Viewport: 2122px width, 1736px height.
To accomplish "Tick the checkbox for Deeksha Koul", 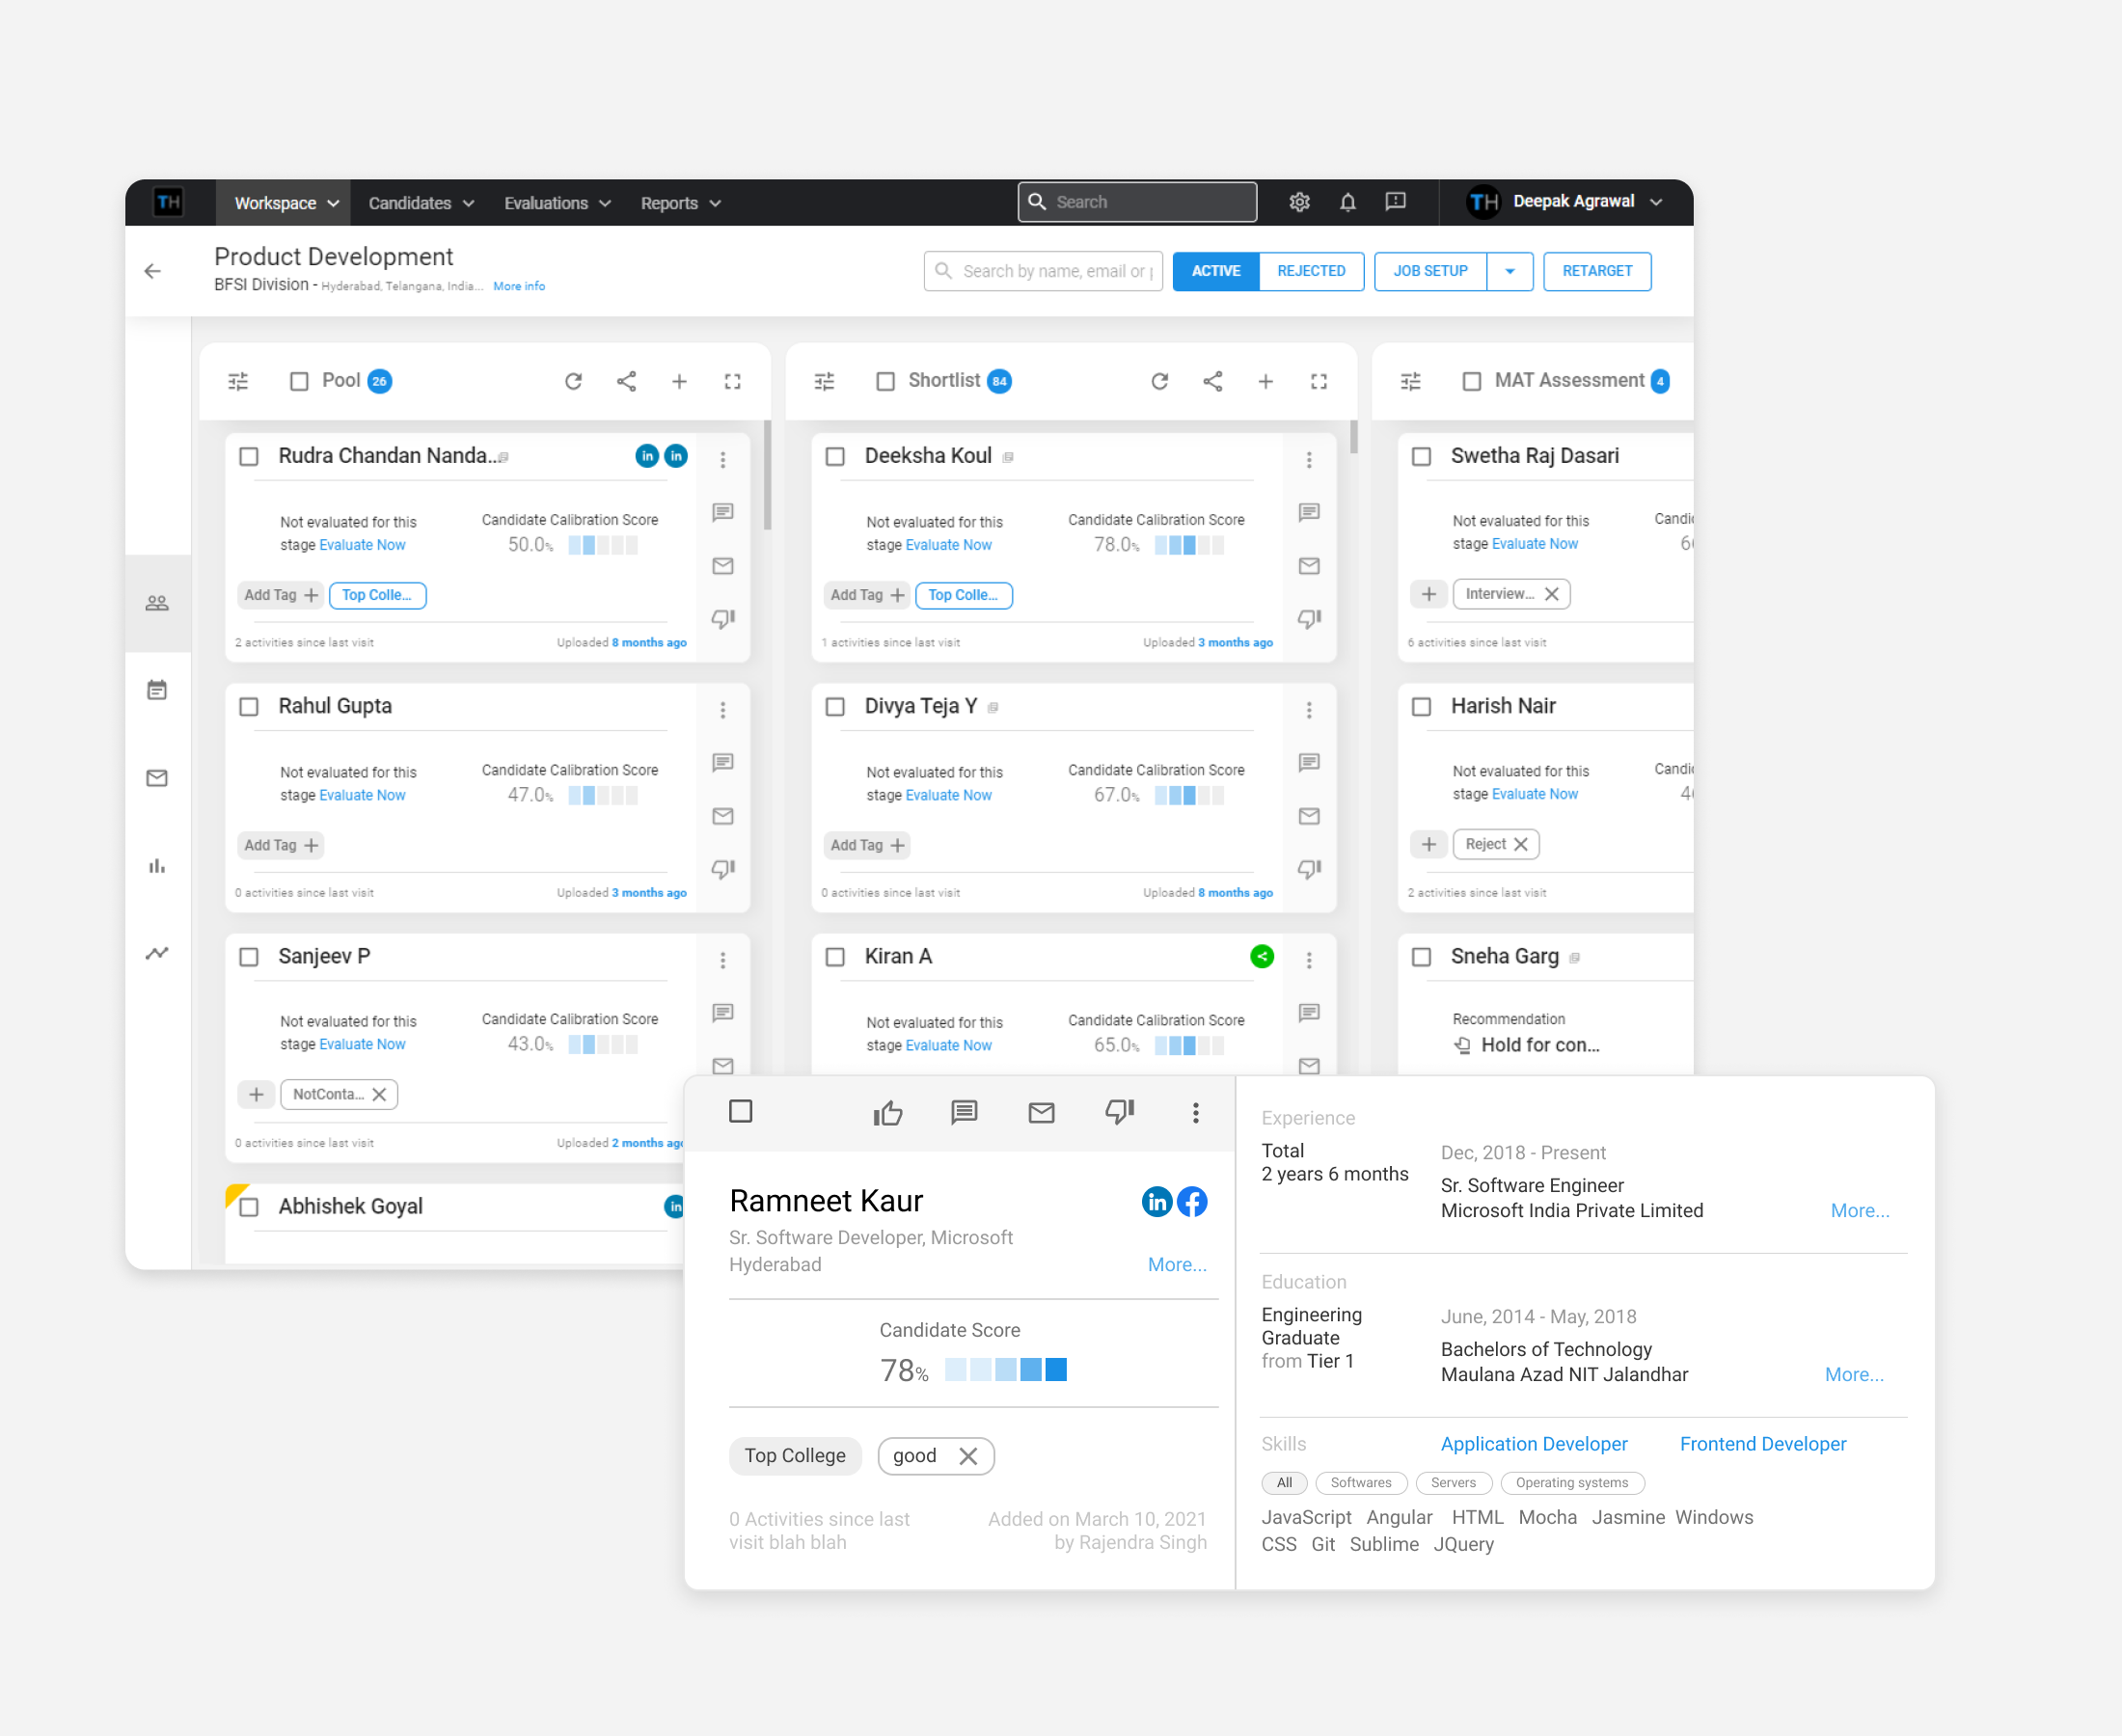I will point(835,457).
